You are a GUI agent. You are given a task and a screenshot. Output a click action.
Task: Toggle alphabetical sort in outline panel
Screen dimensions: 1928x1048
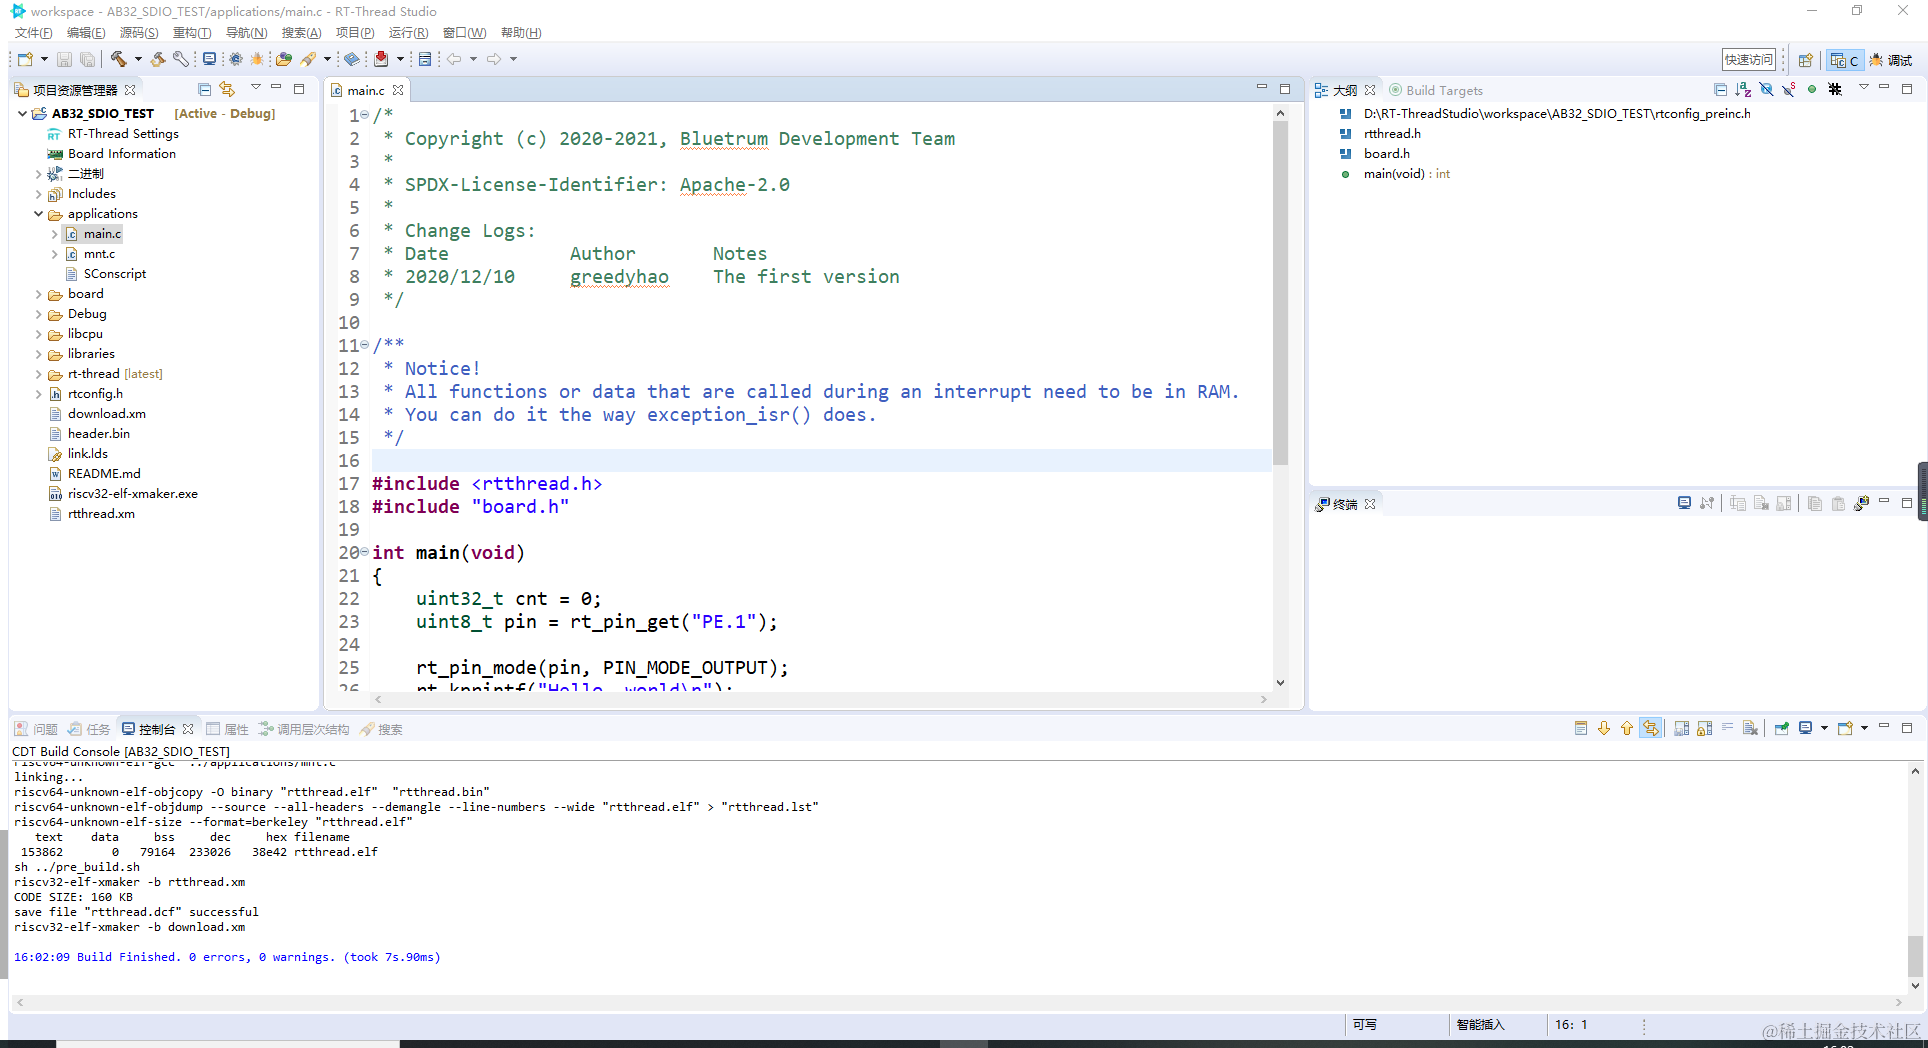tap(1743, 89)
